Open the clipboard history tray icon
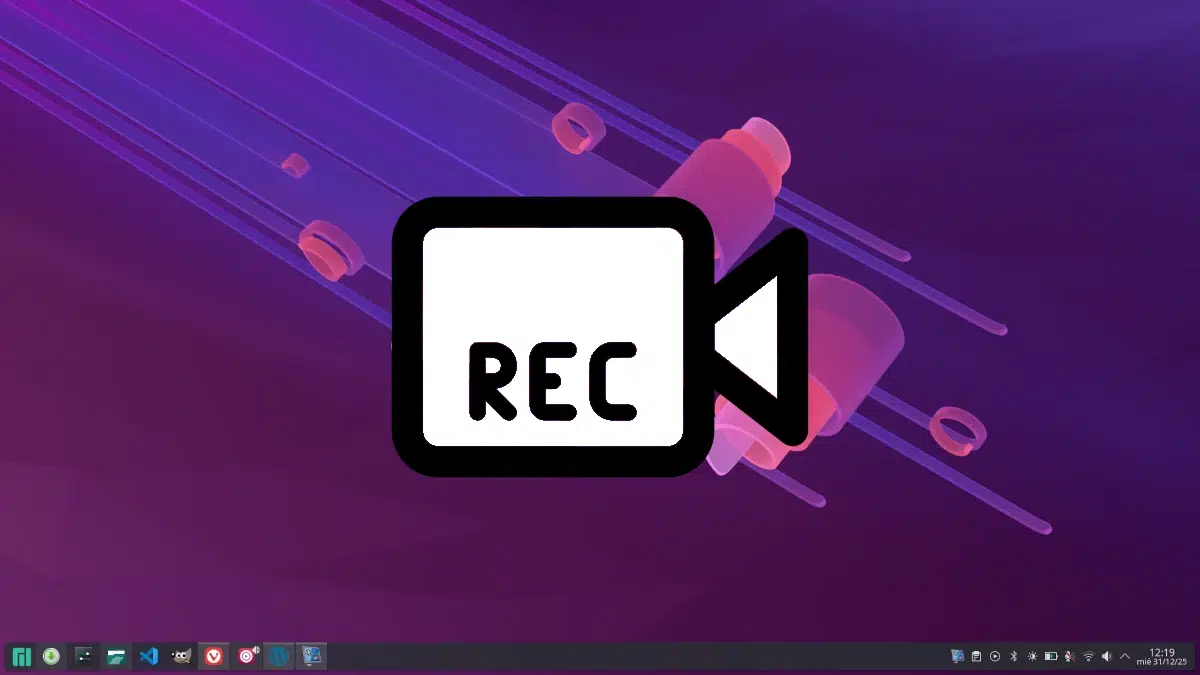 pyautogui.click(x=976, y=657)
